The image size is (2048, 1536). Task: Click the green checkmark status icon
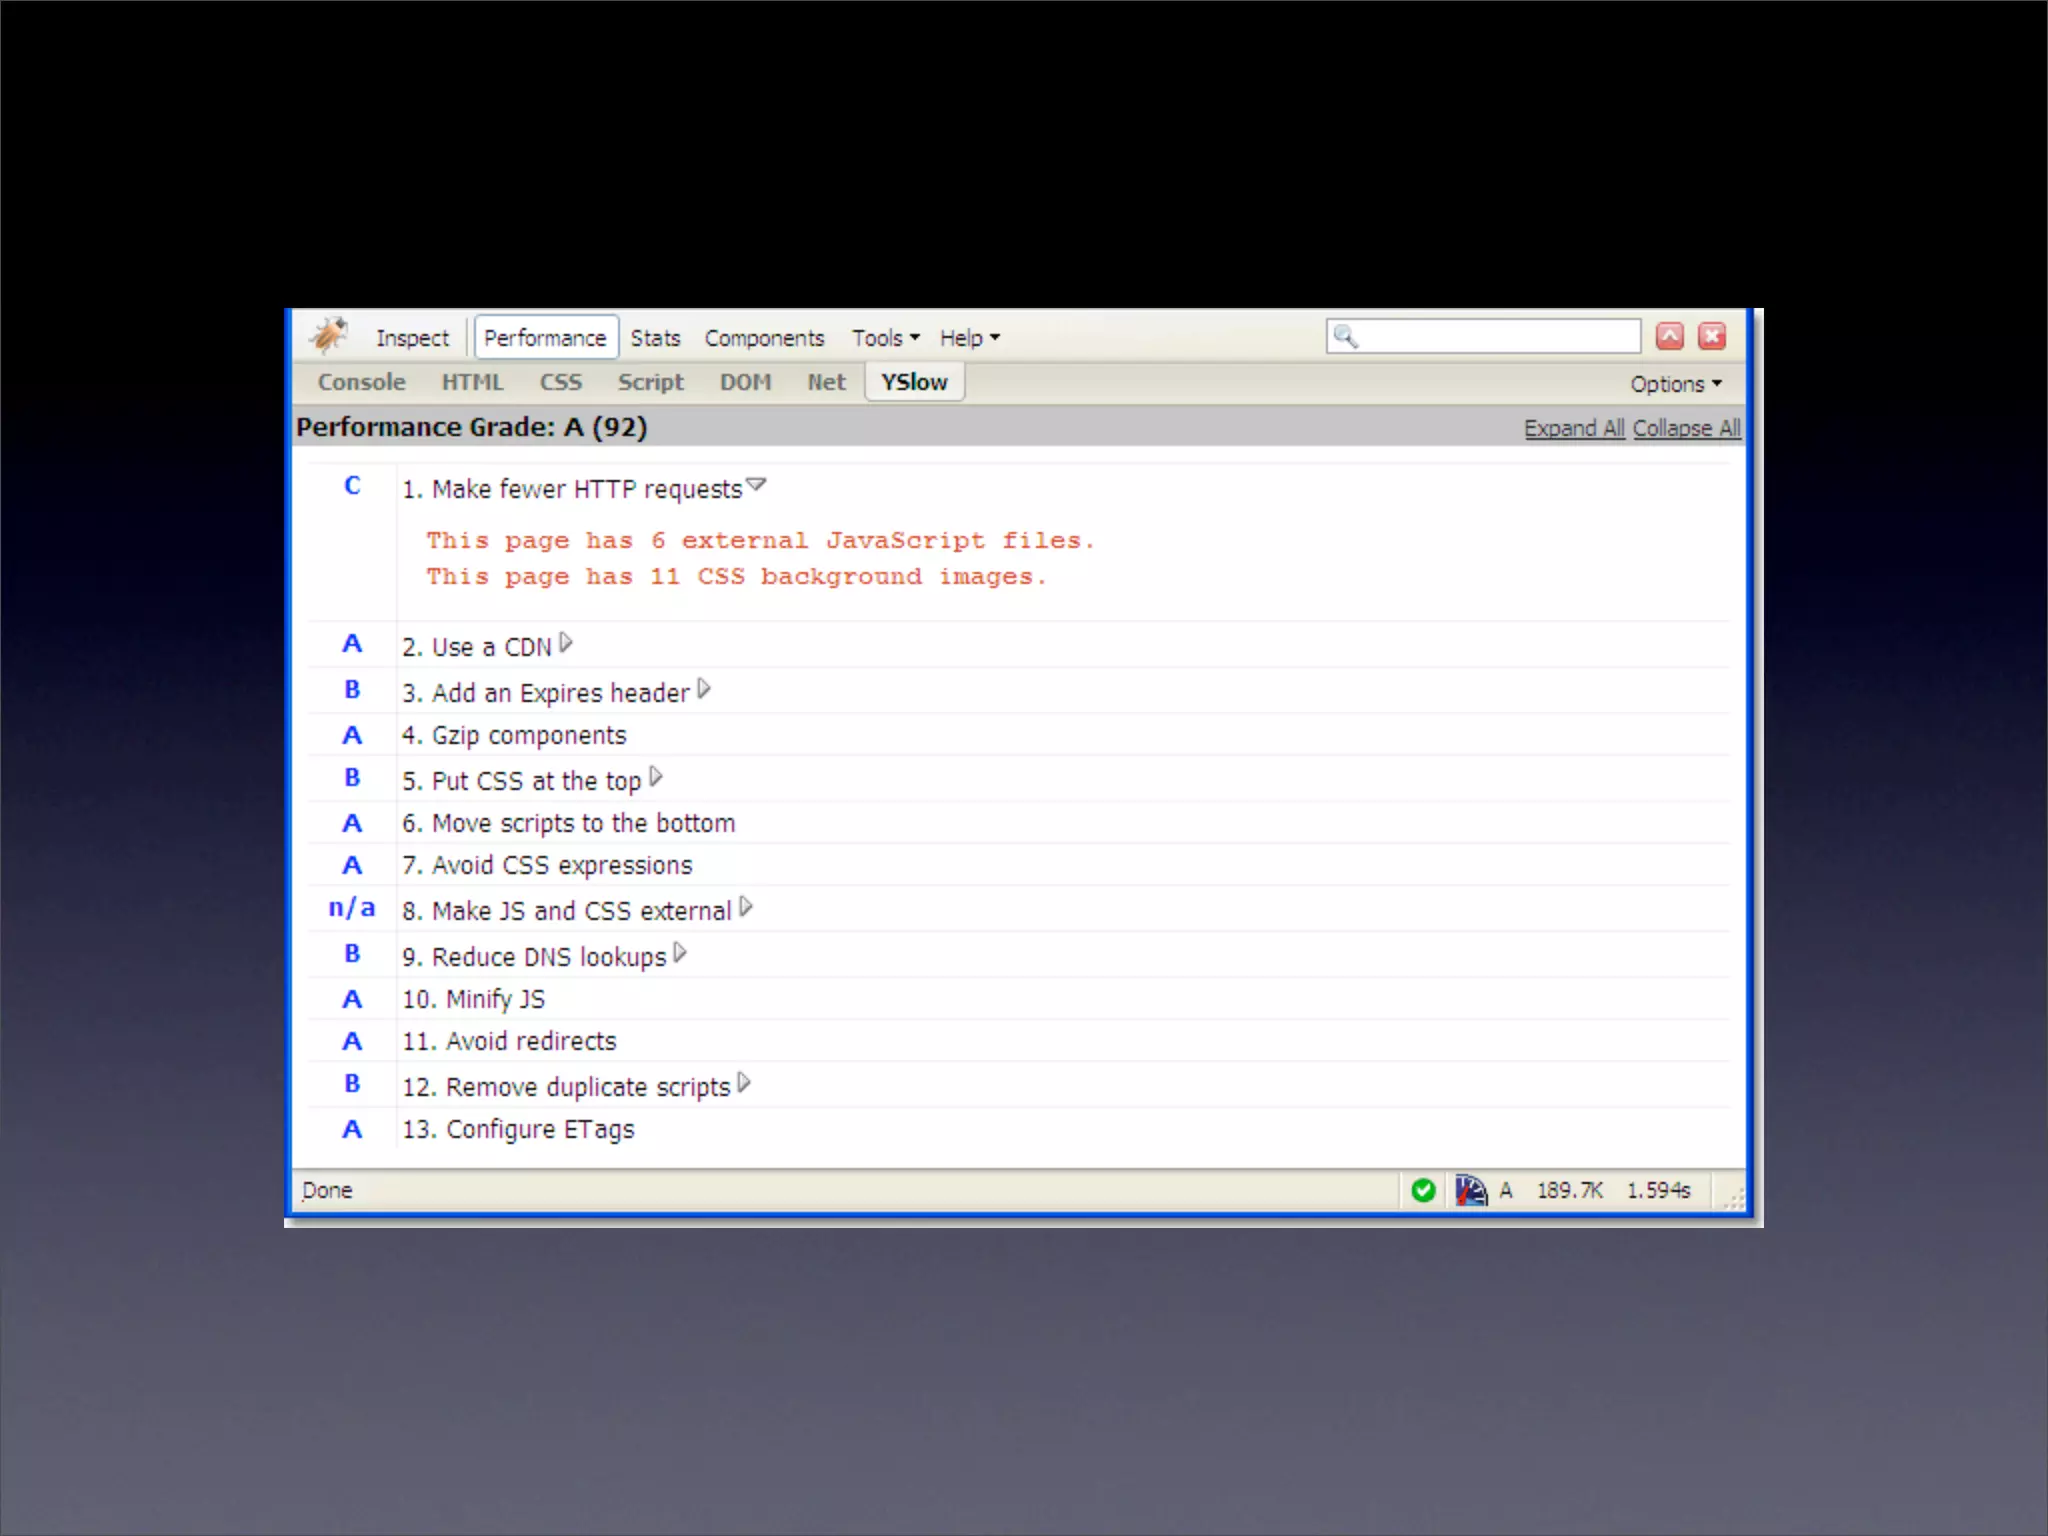click(x=1423, y=1190)
